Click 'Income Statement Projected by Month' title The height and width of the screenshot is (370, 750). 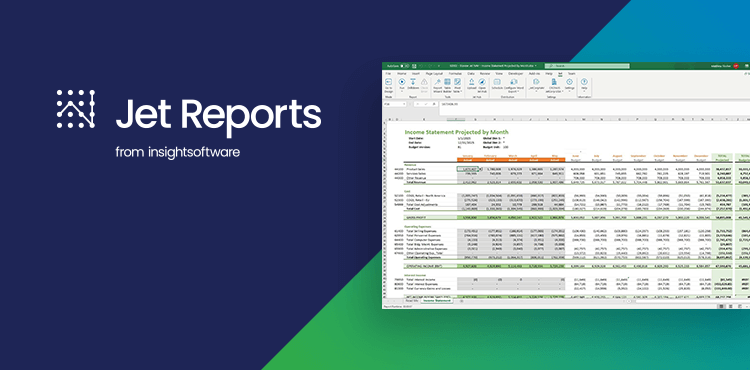456,131
